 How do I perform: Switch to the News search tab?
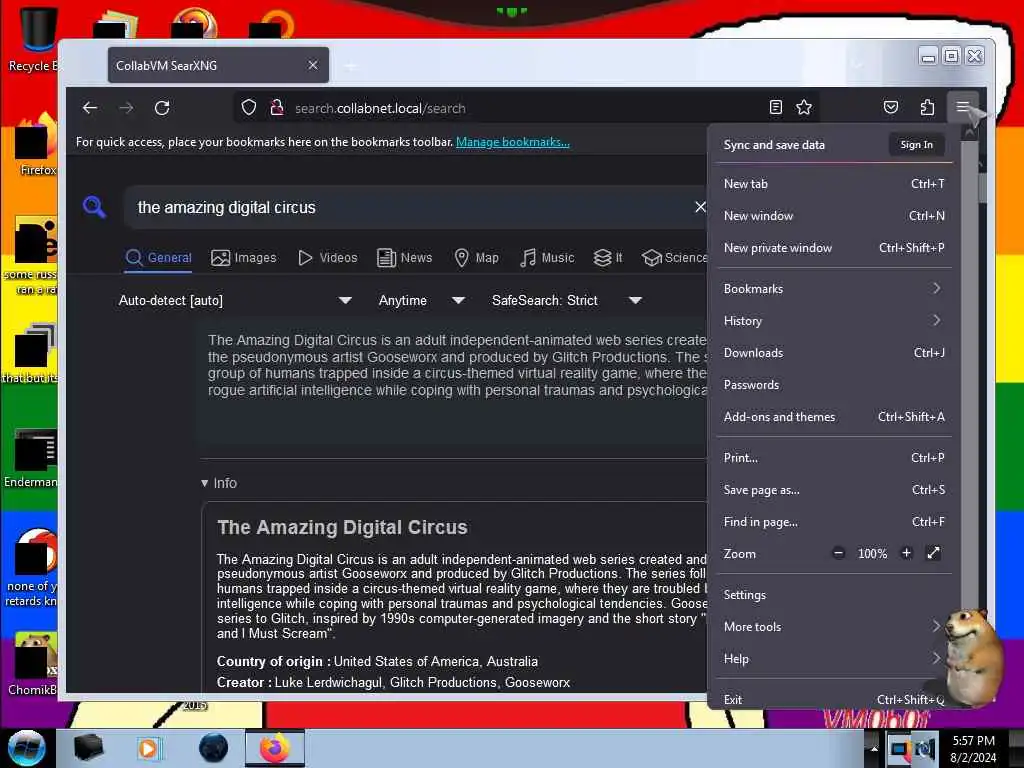click(405, 257)
